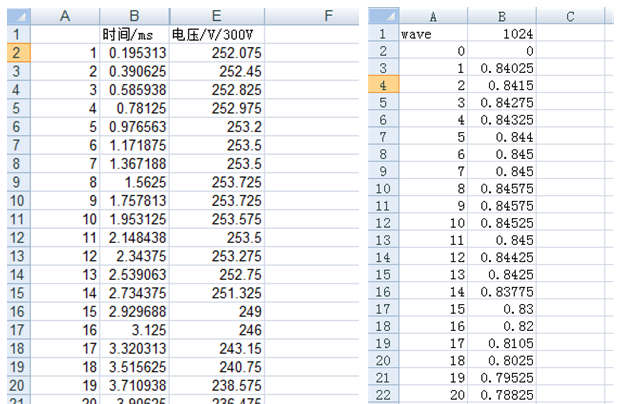
Task: Select column C header in right spreadsheet
Action: click(570, 16)
